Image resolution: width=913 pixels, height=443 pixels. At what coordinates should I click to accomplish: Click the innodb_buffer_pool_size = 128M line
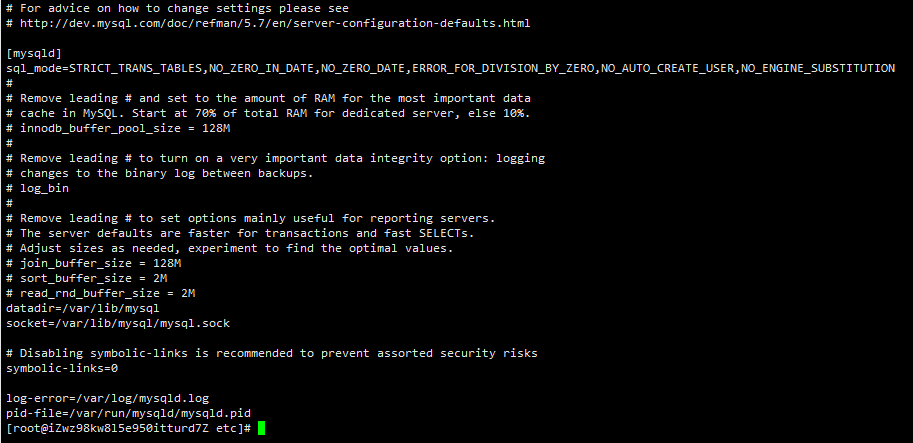[118, 128]
